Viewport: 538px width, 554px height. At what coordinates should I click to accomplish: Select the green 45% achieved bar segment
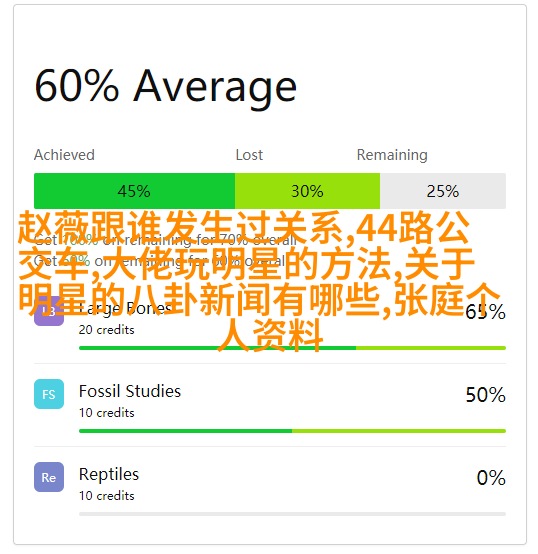(x=134, y=191)
